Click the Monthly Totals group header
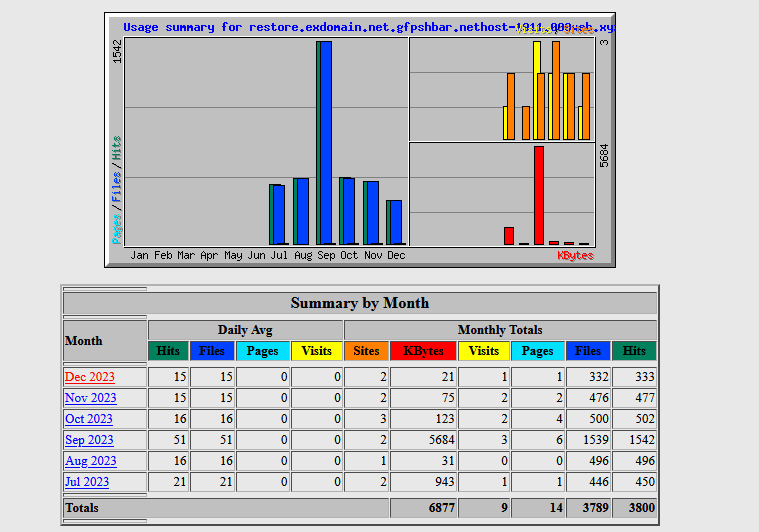This screenshot has width=759, height=532. pyautogui.click(x=500, y=330)
